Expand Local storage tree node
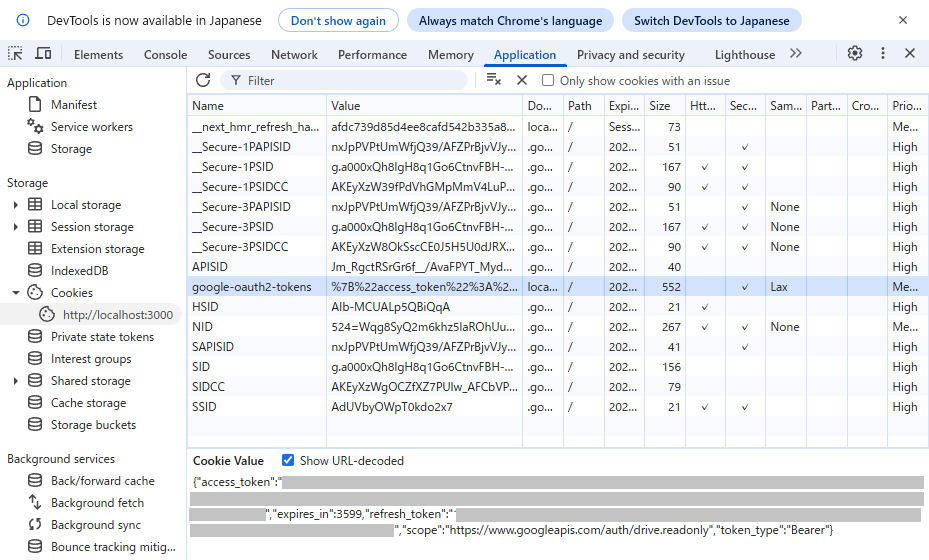This screenshot has height=560, width=929. pyautogui.click(x=15, y=205)
